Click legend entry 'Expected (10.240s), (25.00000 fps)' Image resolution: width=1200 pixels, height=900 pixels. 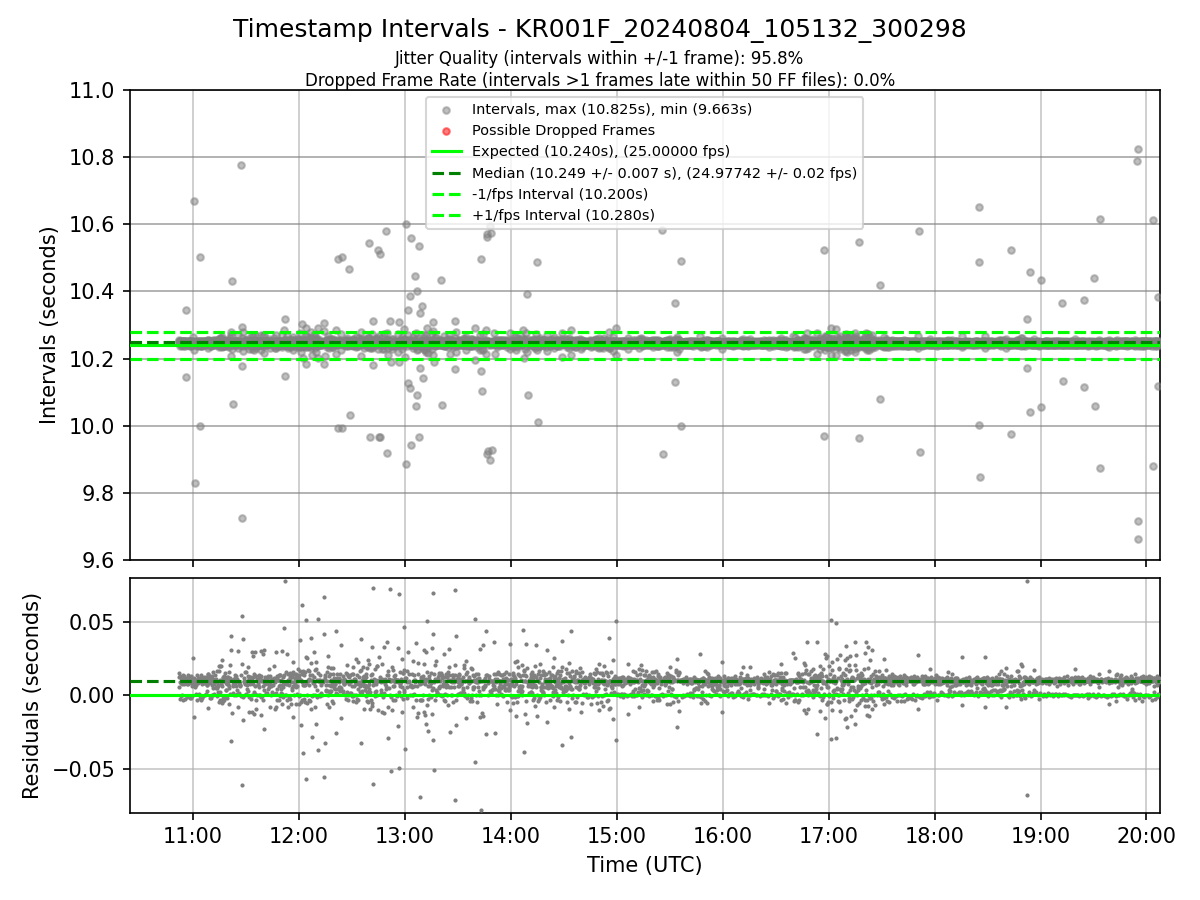point(601,151)
